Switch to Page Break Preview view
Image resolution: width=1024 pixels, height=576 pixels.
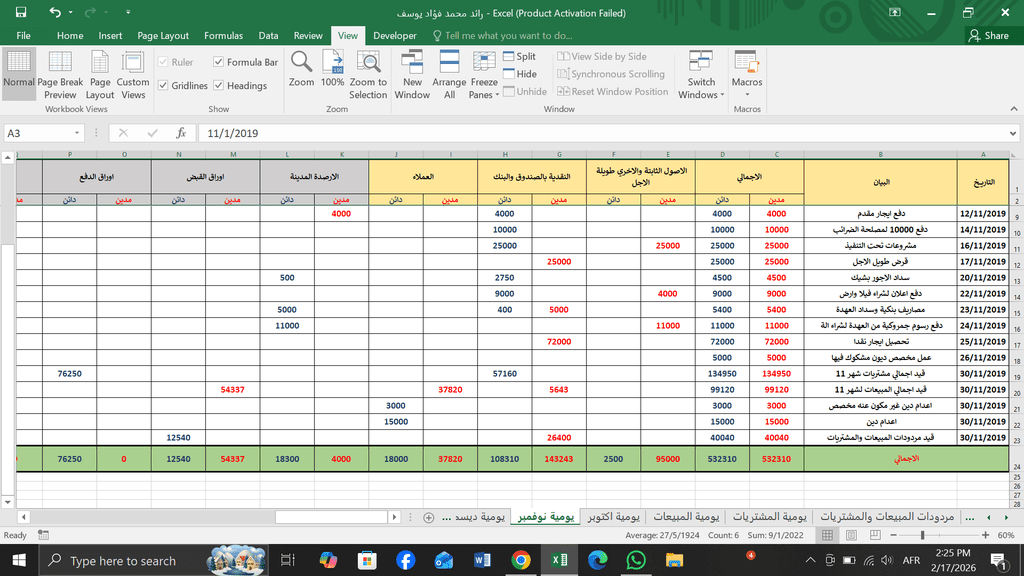60,74
